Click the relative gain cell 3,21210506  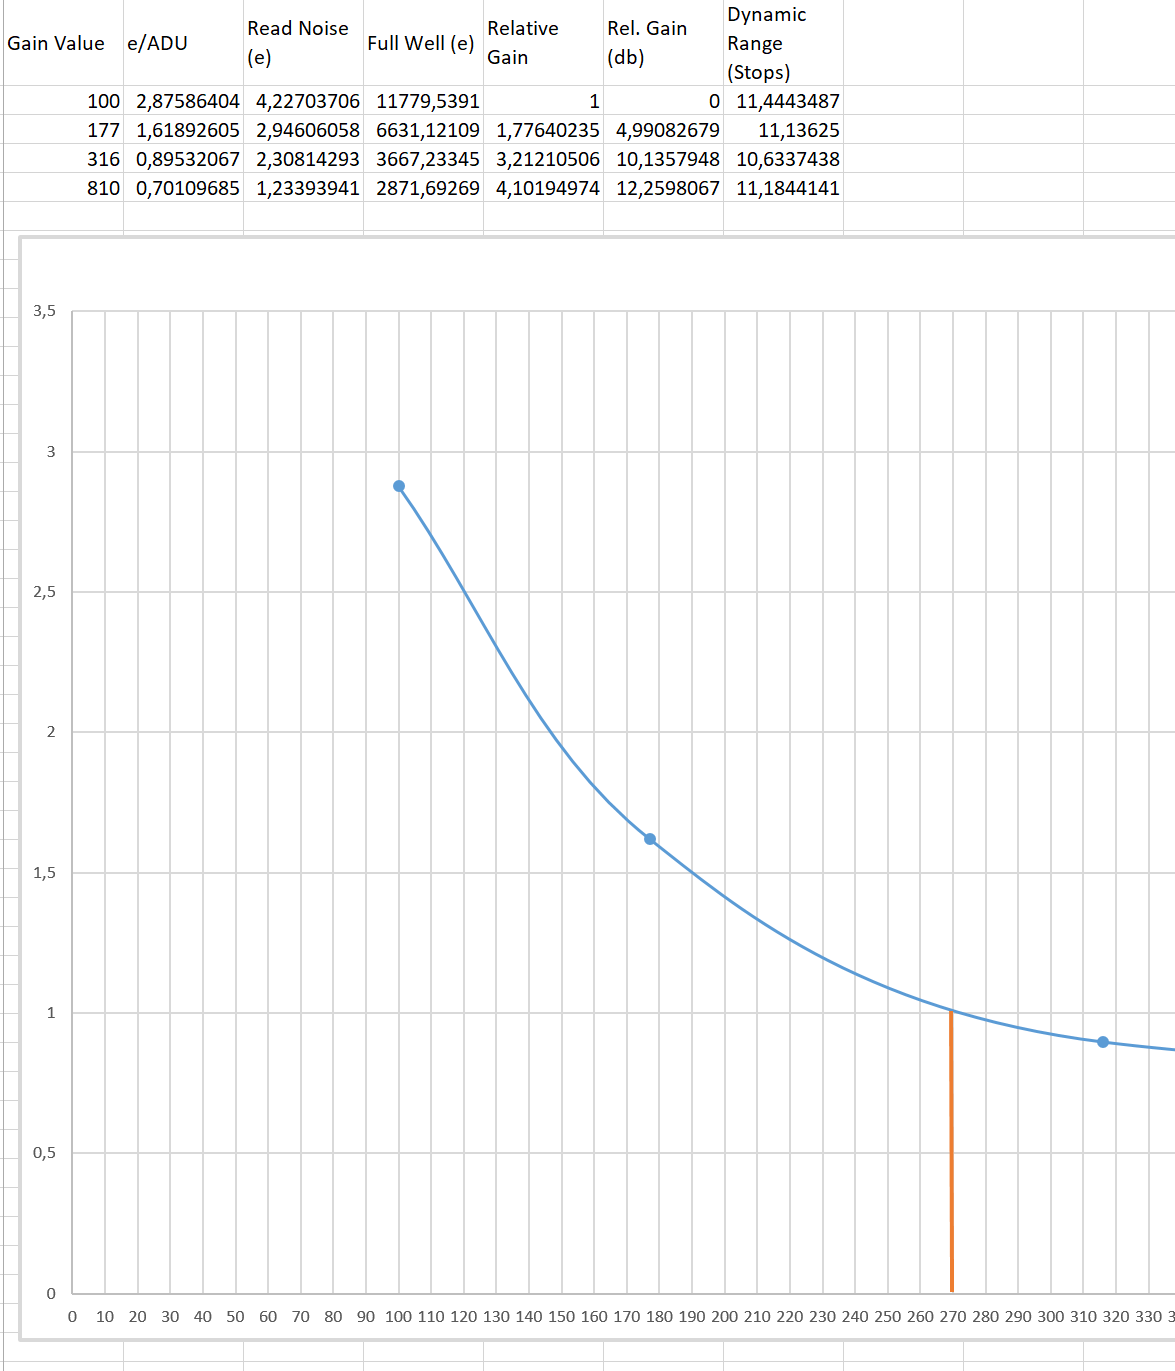pyautogui.click(x=548, y=159)
